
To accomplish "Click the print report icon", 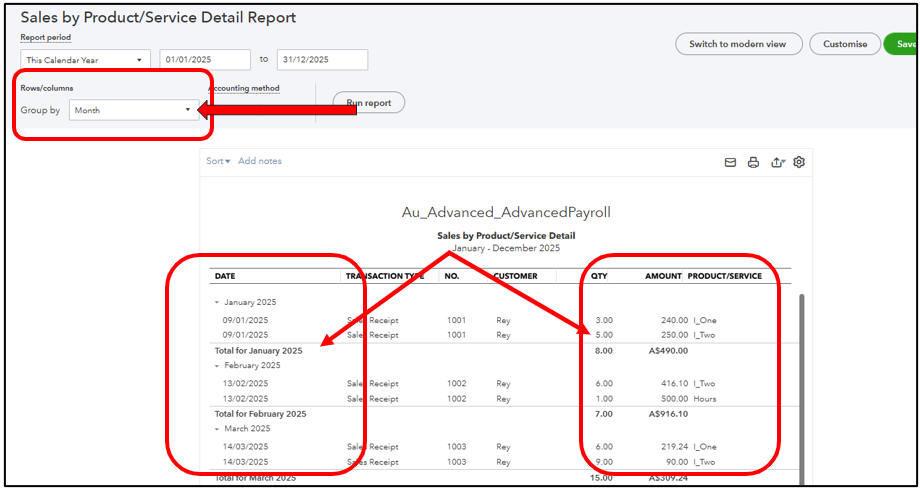I will tap(753, 163).
